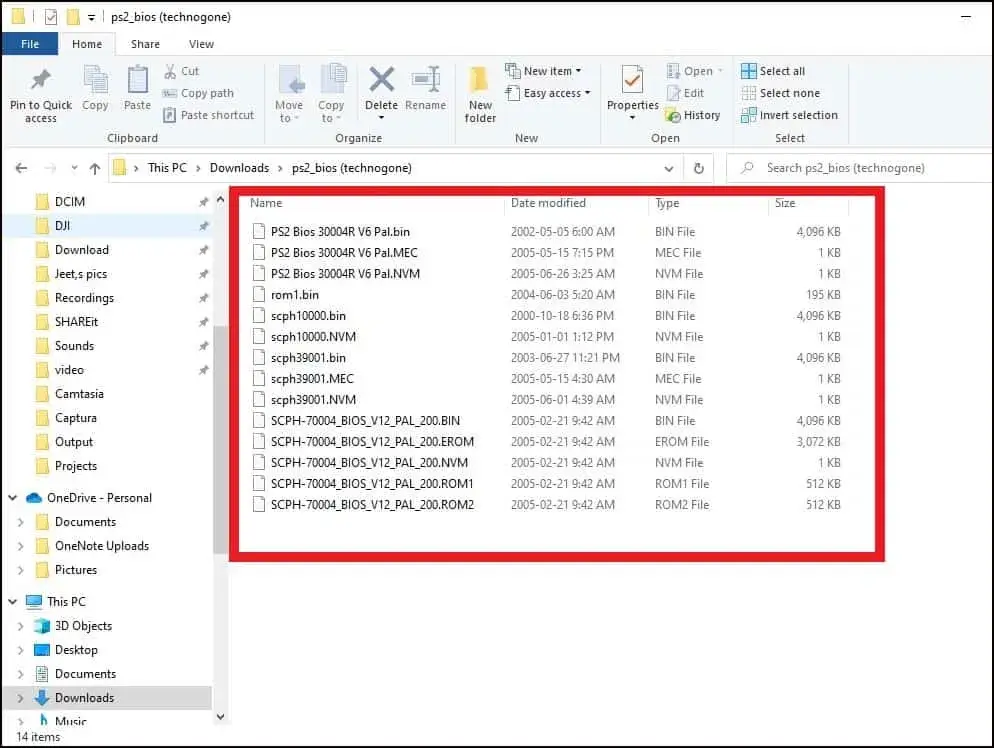Click the navigation pane scroll down arrow

[x=220, y=717]
